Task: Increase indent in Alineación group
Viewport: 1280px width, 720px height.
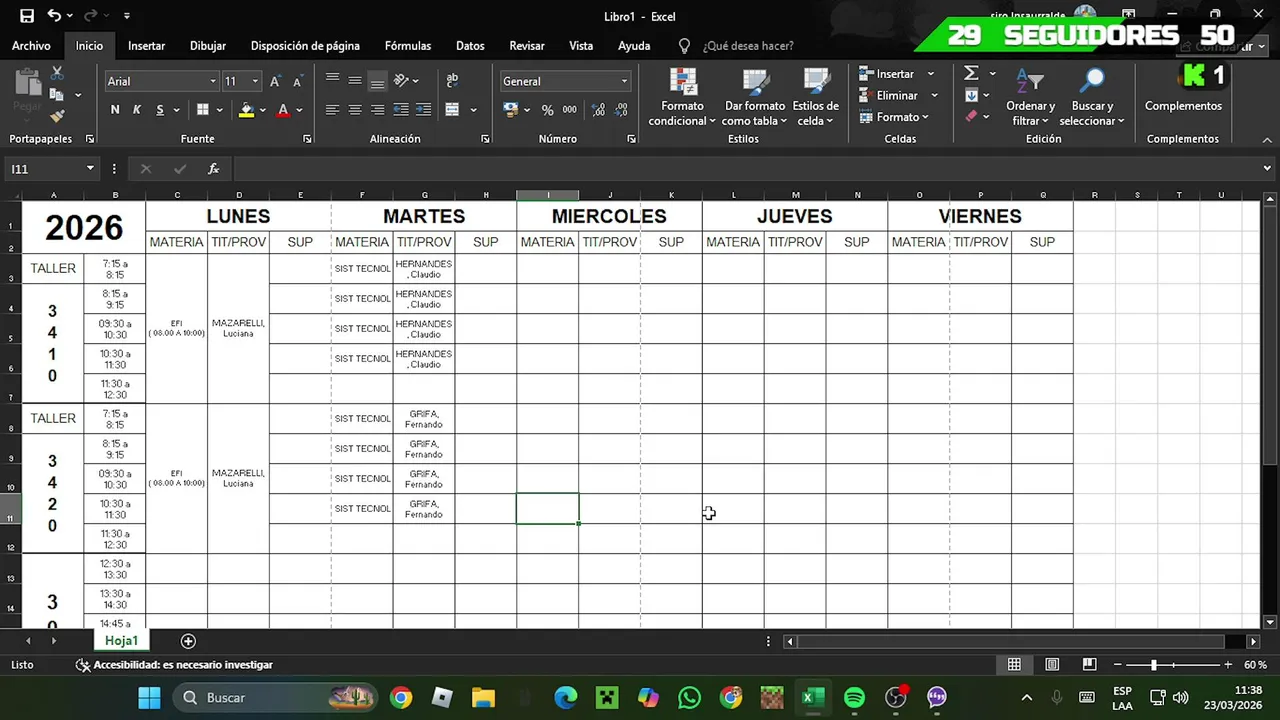Action: point(423,110)
